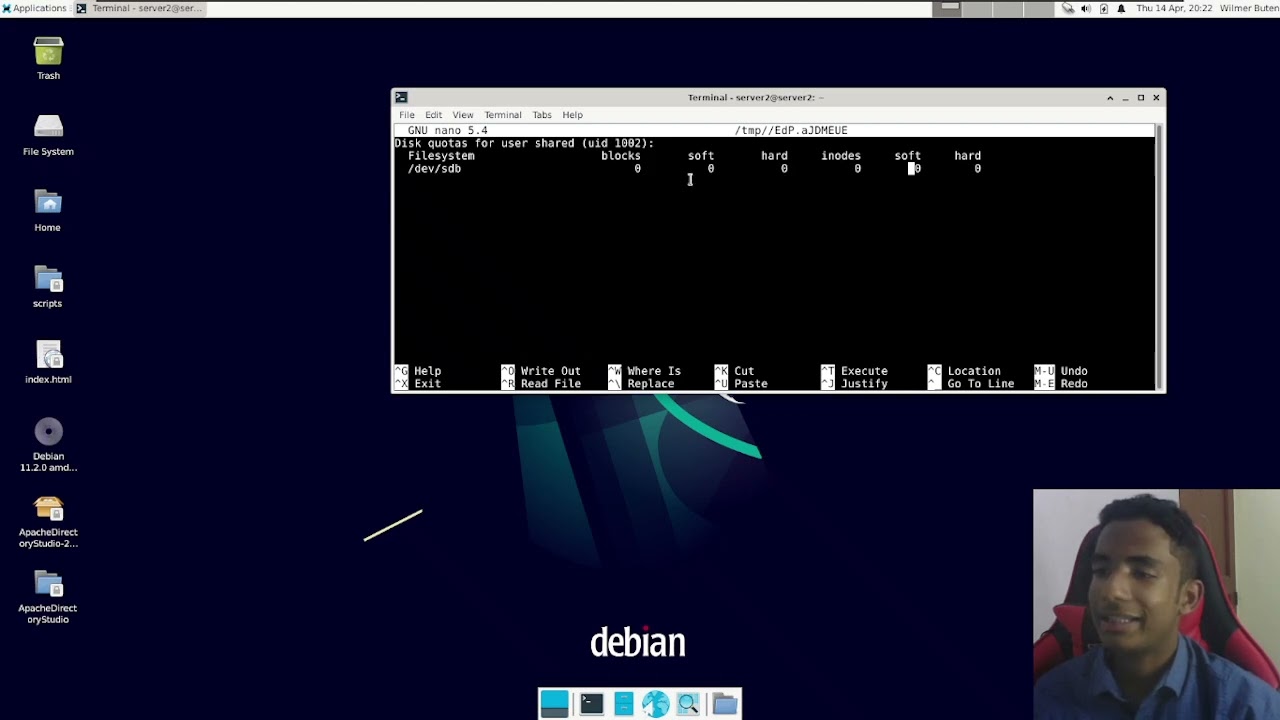Click the clock showing Thu 14 Apr, 20:22
Screen dimensions: 1280x720
pyautogui.click(x=1174, y=8)
